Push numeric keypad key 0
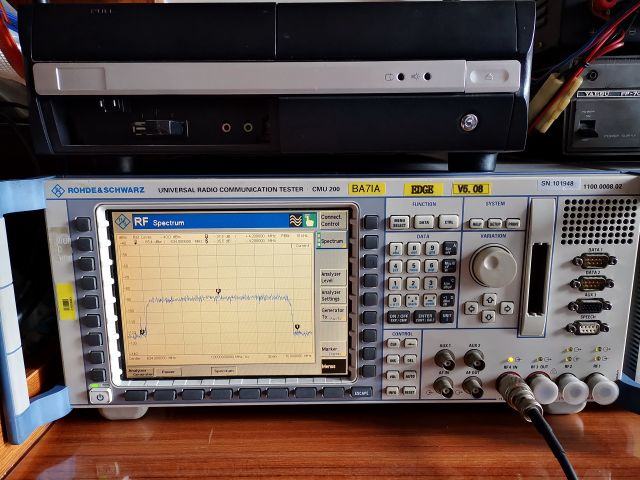This screenshot has height=480, width=640. point(395,301)
